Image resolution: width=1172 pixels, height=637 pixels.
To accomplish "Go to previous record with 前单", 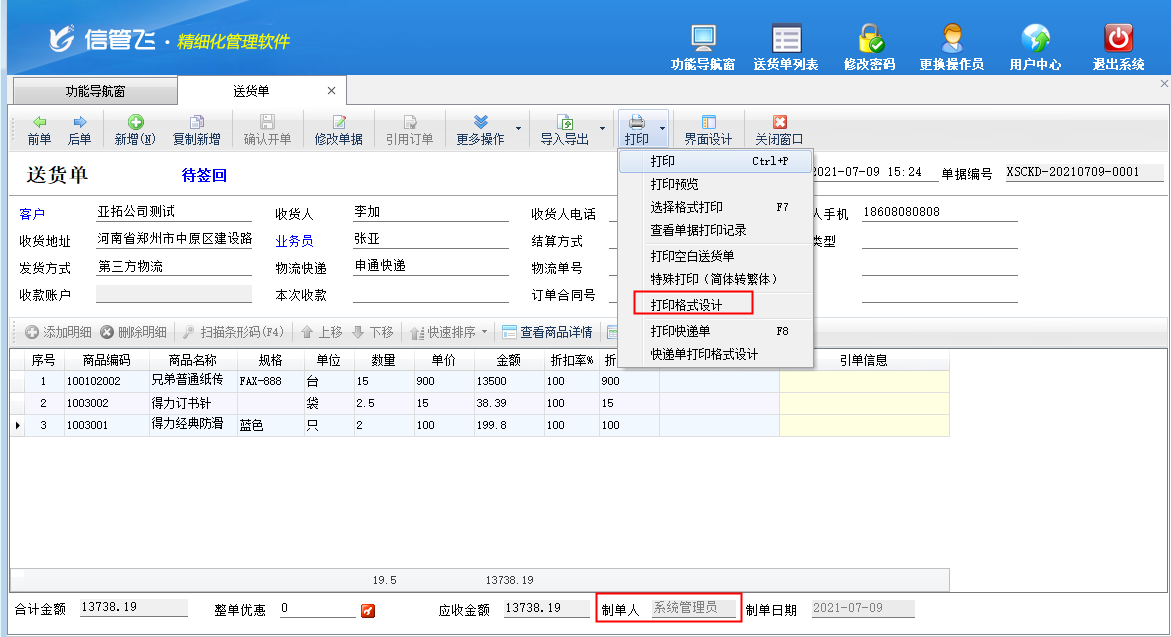I will tap(39, 129).
